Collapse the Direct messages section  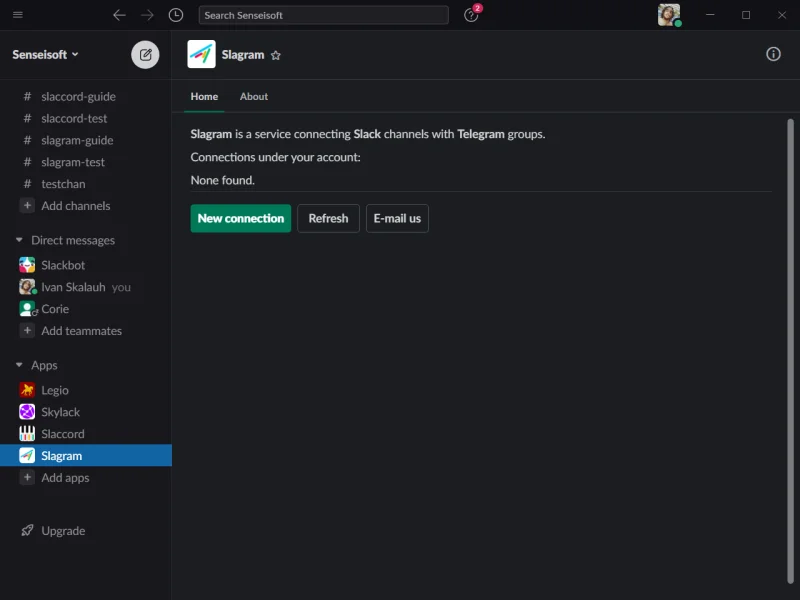pos(19,240)
